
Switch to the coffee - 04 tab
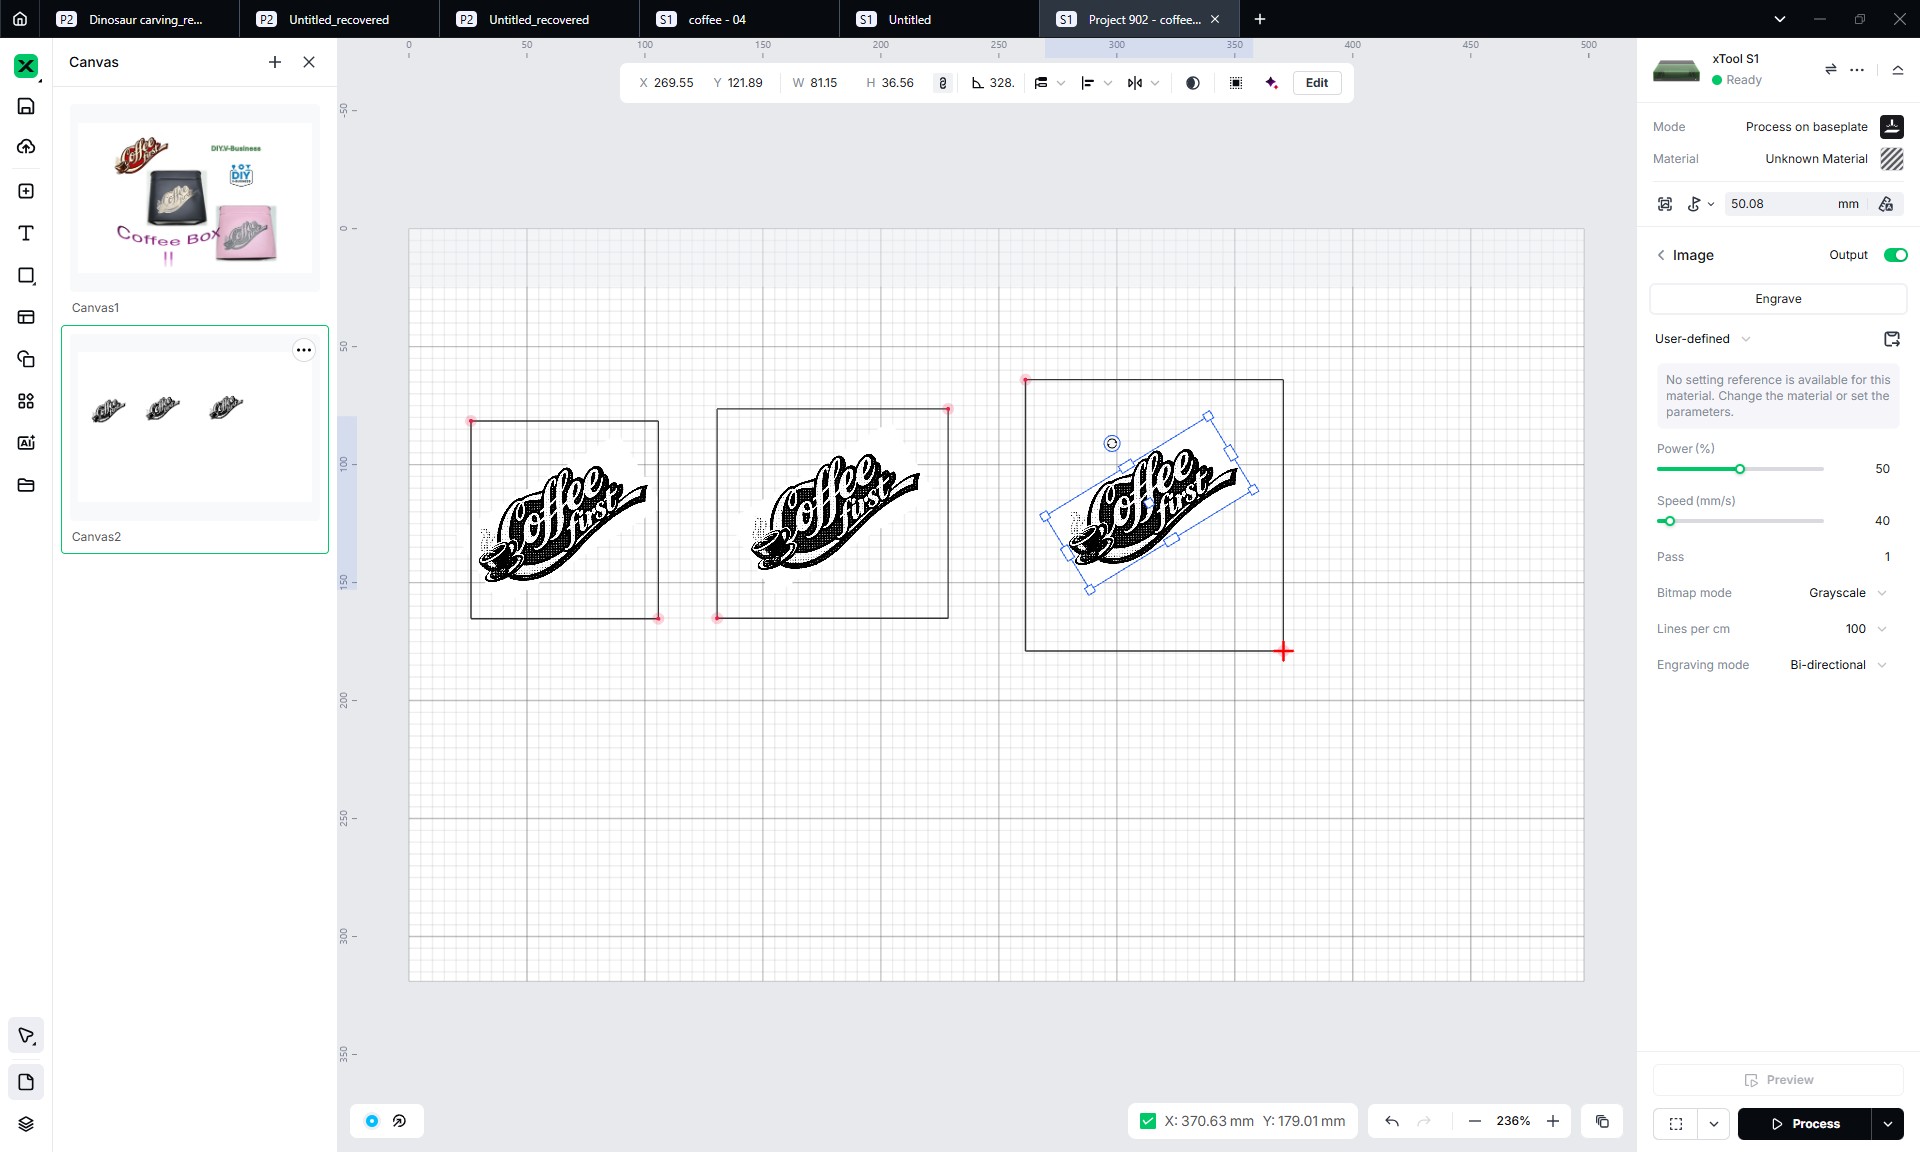point(740,19)
